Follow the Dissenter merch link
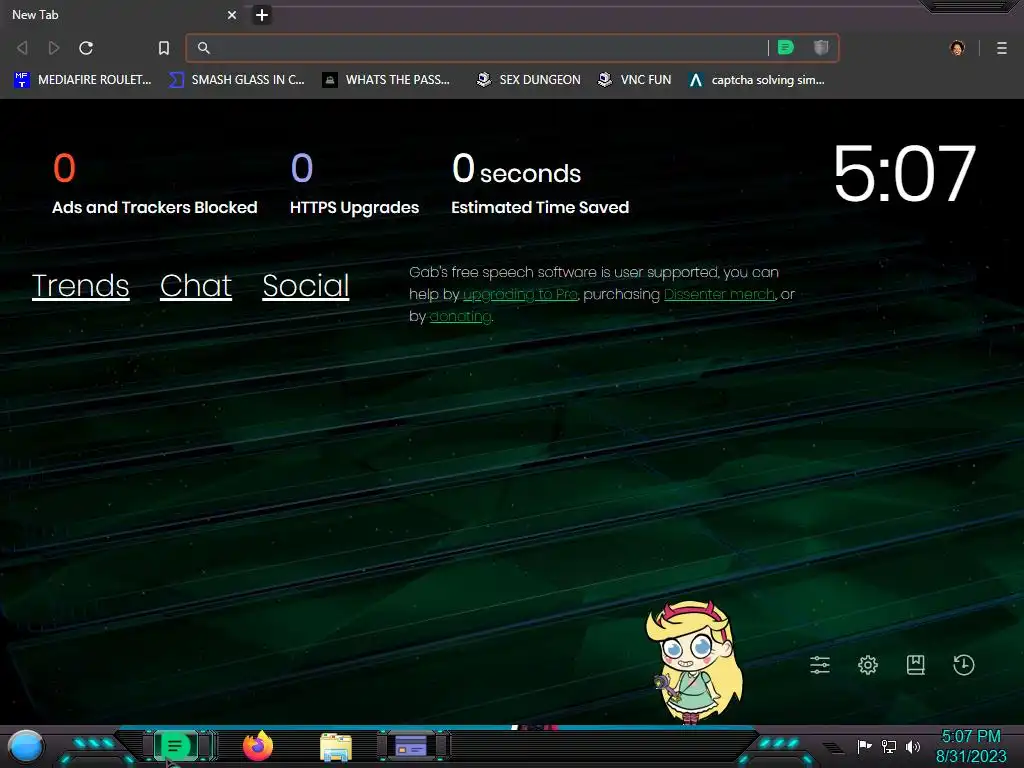The height and width of the screenshot is (768, 1024). click(x=719, y=295)
